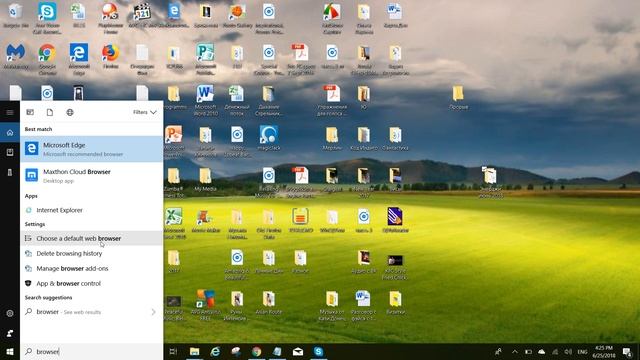
Task: Select the Media Player Classic 321 shortcut
Action: point(142,16)
